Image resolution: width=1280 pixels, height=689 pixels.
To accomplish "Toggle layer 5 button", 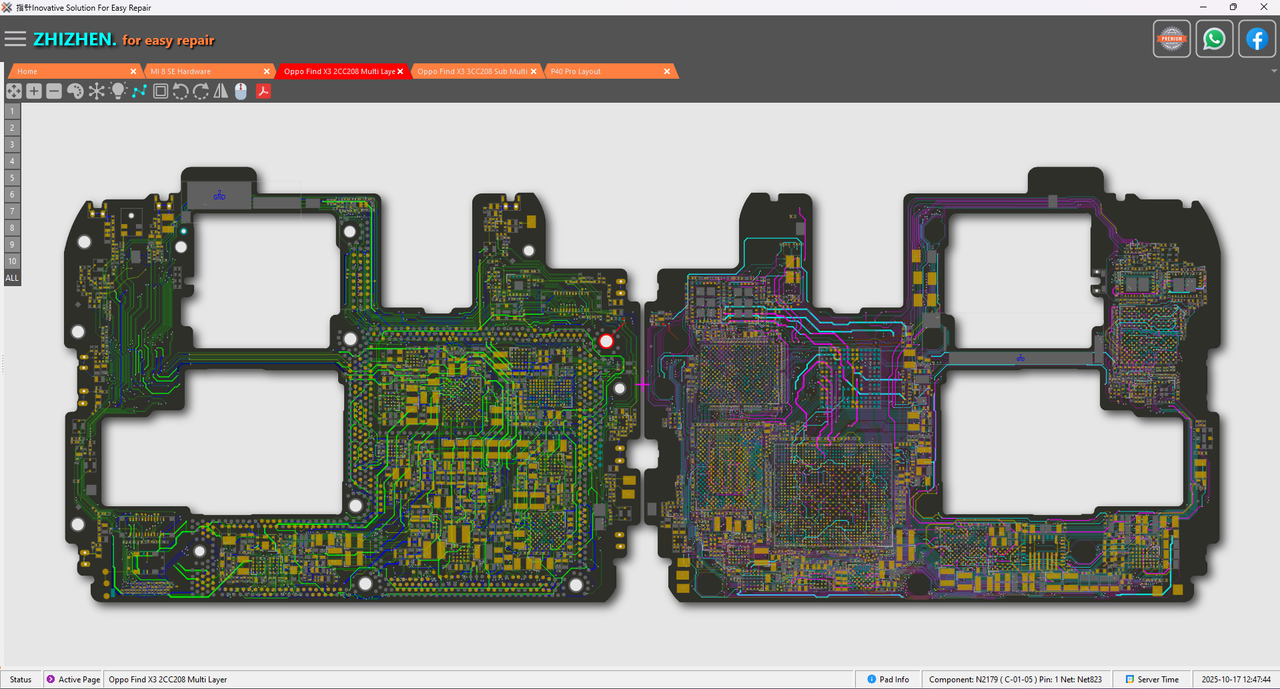I will pyautogui.click(x=12, y=178).
